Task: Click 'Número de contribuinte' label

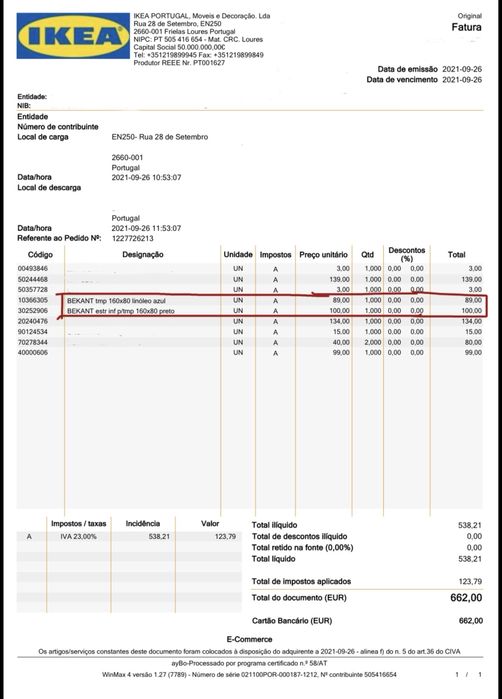Action: (58, 127)
